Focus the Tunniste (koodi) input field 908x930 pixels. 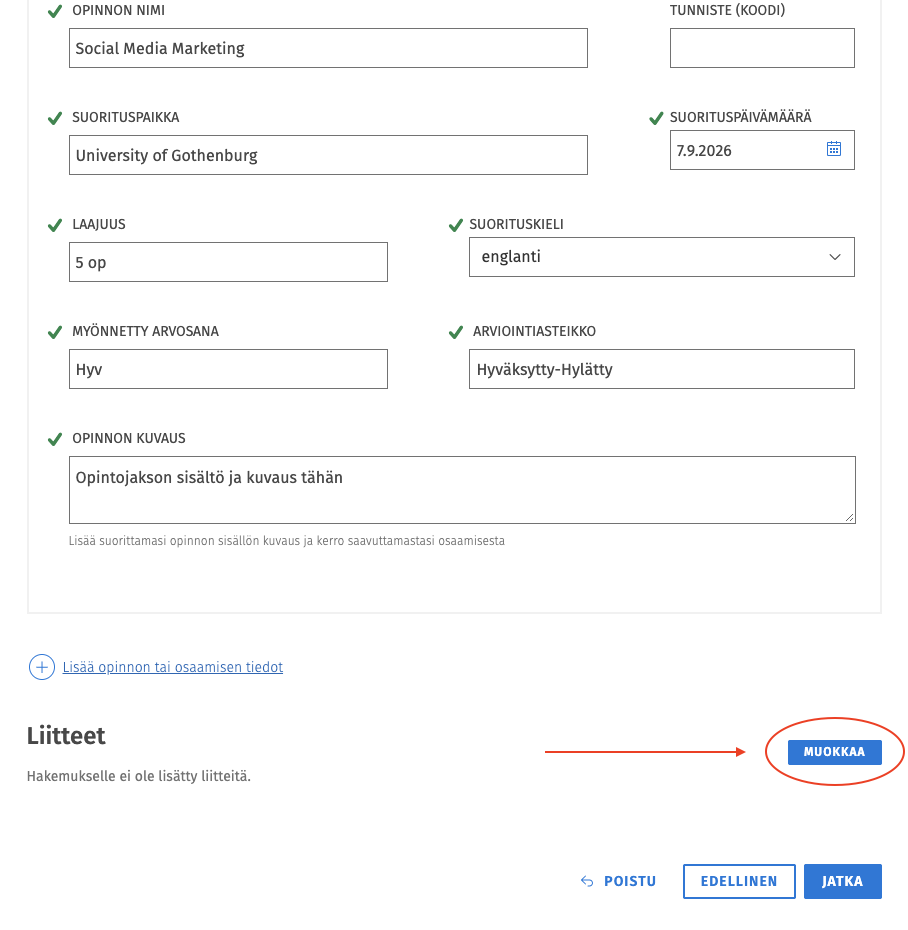coord(762,48)
